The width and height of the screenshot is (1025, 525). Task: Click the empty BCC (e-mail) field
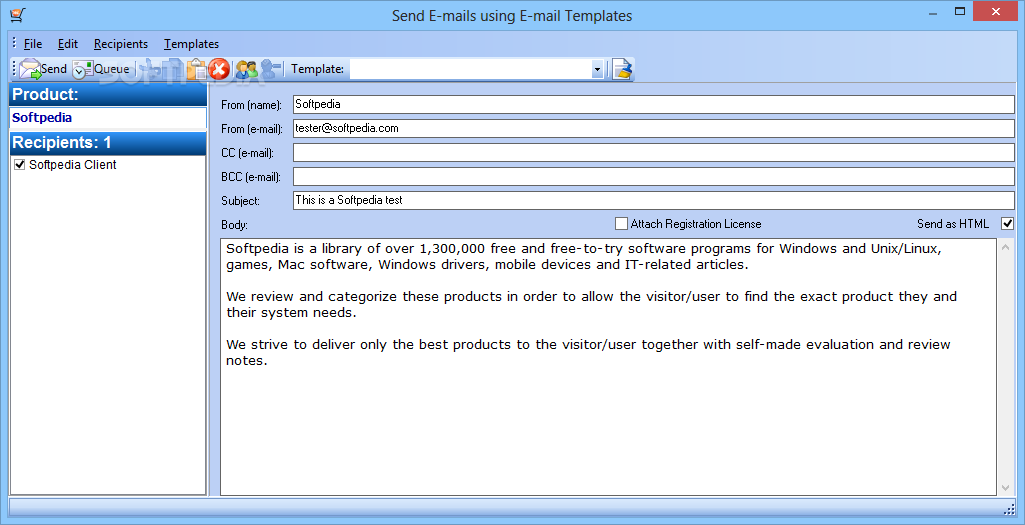(654, 177)
